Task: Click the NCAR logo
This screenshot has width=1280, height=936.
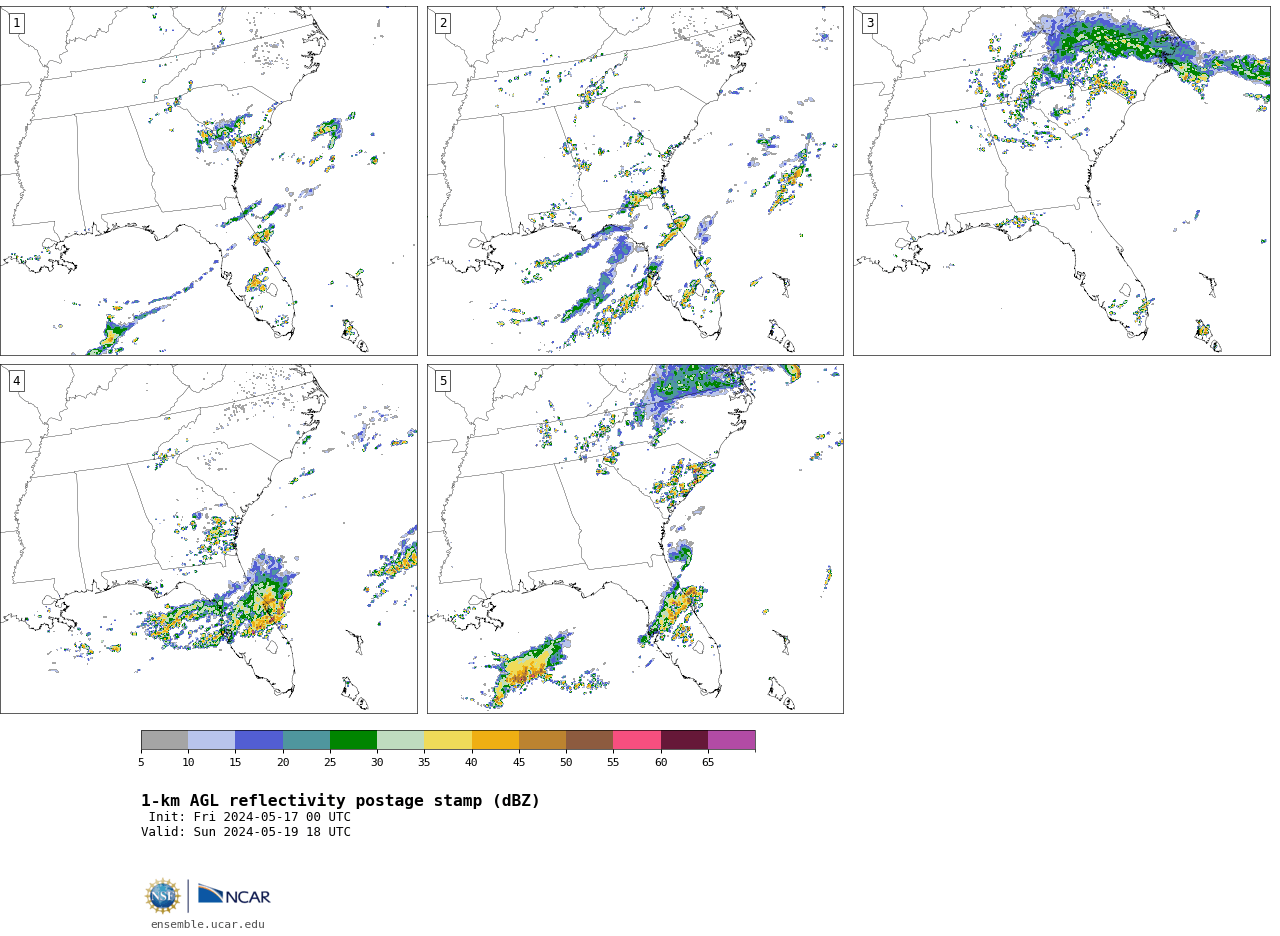Action: 234,896
